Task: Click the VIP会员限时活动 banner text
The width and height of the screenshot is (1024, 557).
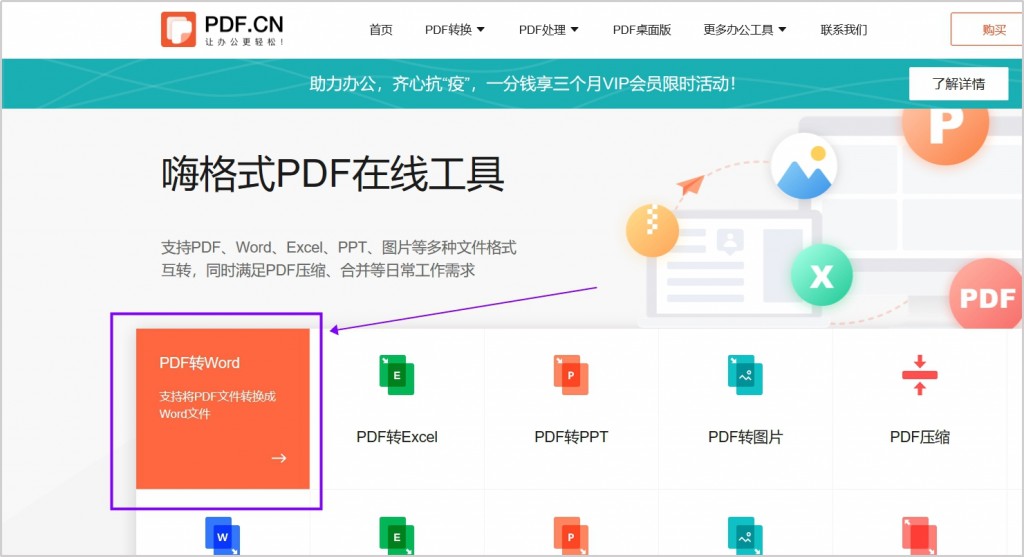Action: click(522, 84)
